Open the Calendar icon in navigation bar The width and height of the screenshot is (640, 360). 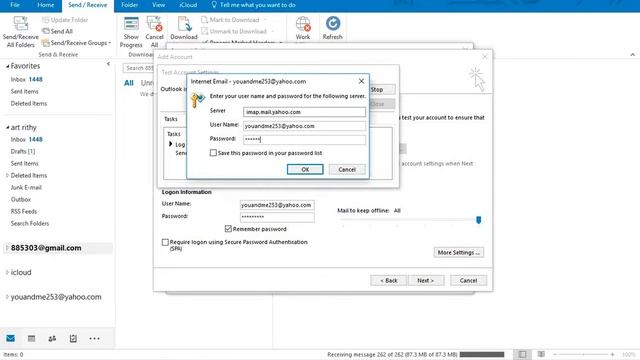pyautogui.click(x=31, y=338)
